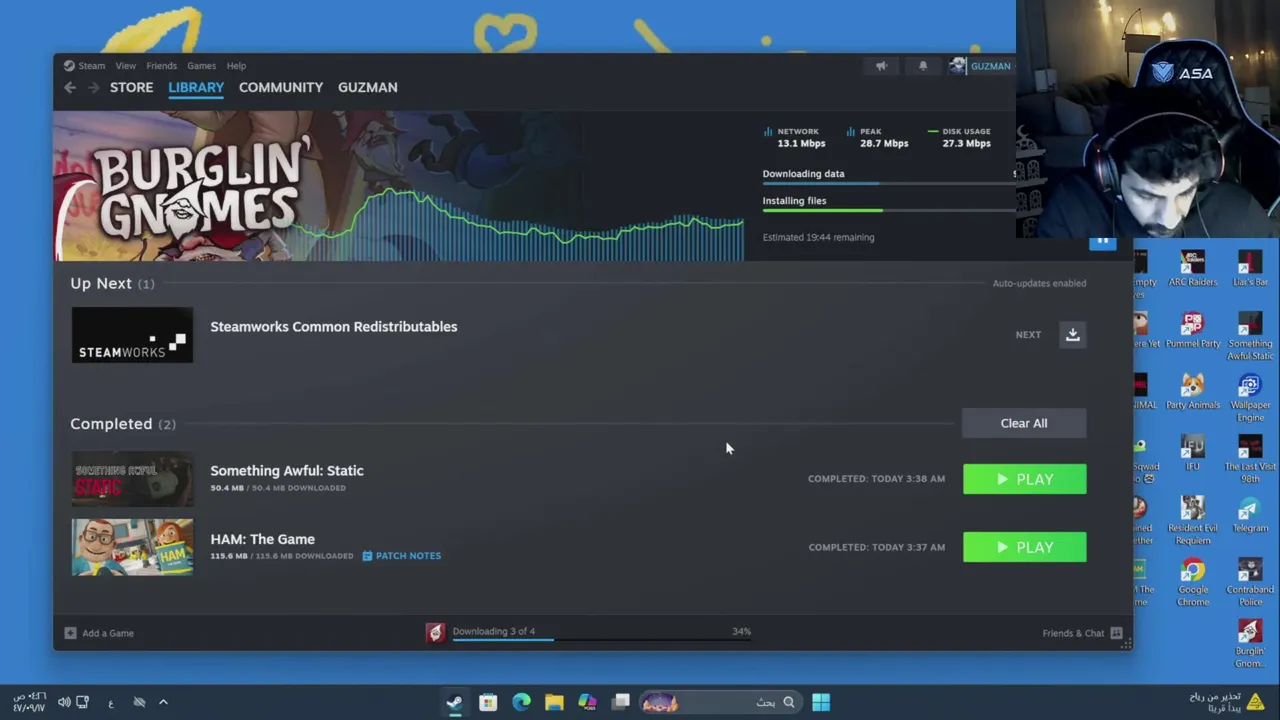Switch to the STORE tab

coord(131,88)
